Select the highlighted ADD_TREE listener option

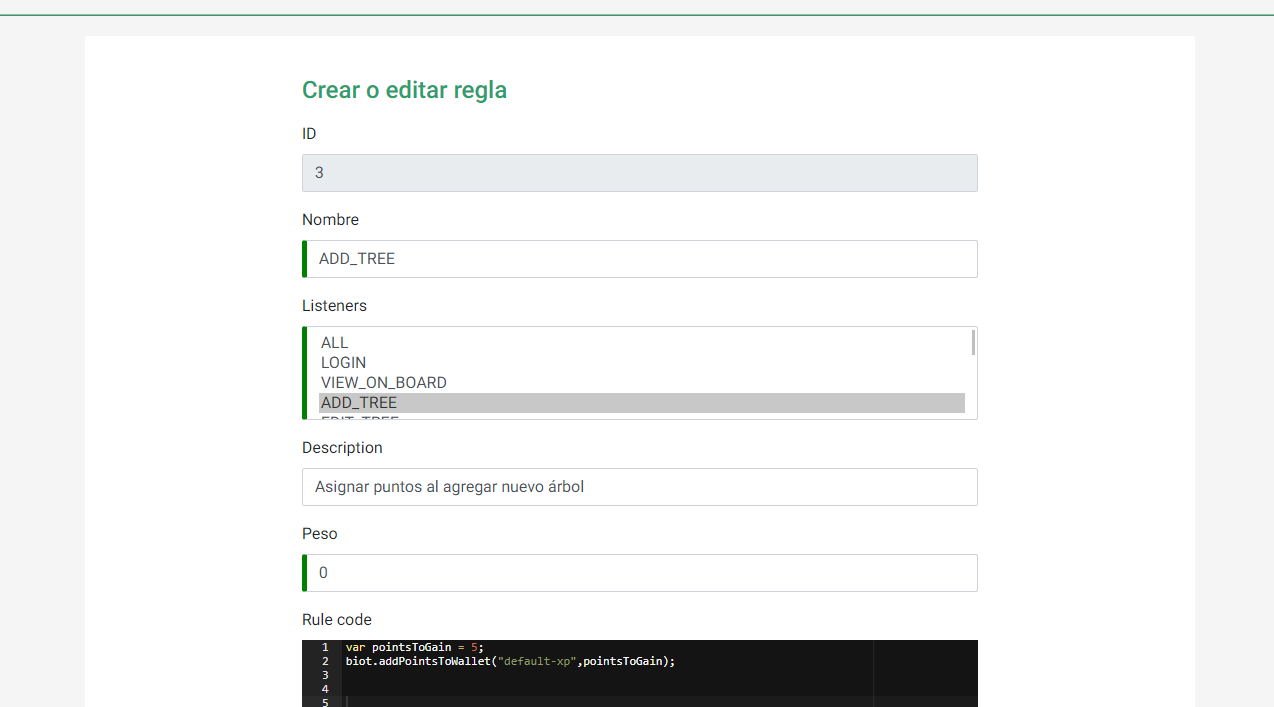pos(642,403)
